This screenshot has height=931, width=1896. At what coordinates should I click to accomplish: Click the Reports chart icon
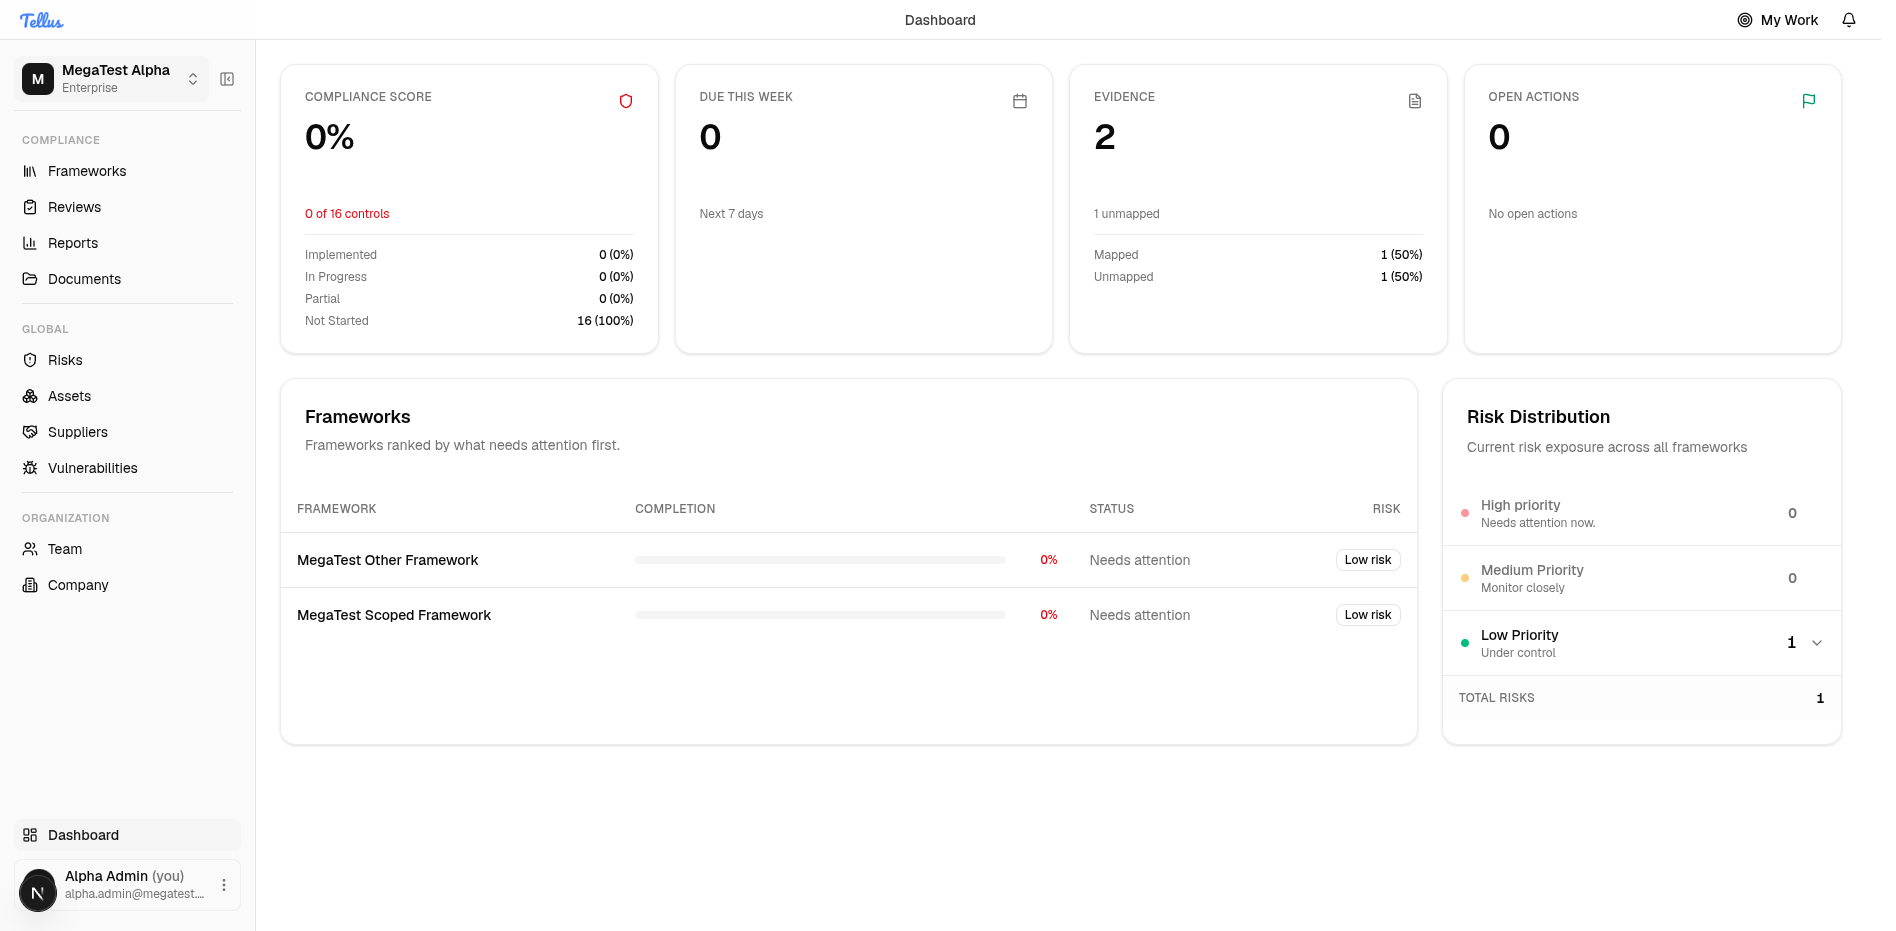(30, 243)
